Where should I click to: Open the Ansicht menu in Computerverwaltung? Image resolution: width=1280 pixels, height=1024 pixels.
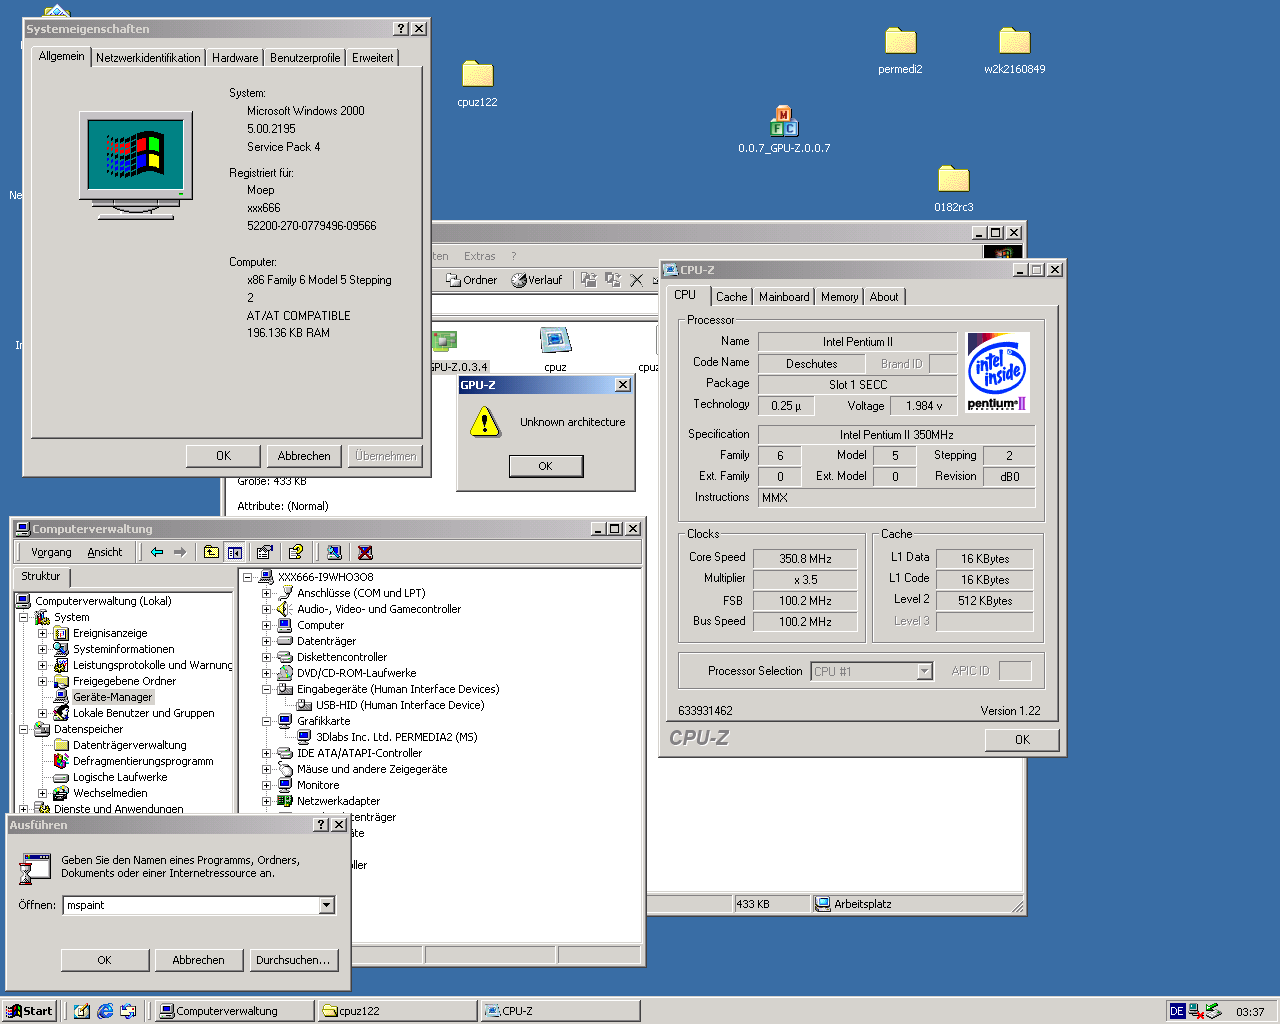[x=105, y=552]
